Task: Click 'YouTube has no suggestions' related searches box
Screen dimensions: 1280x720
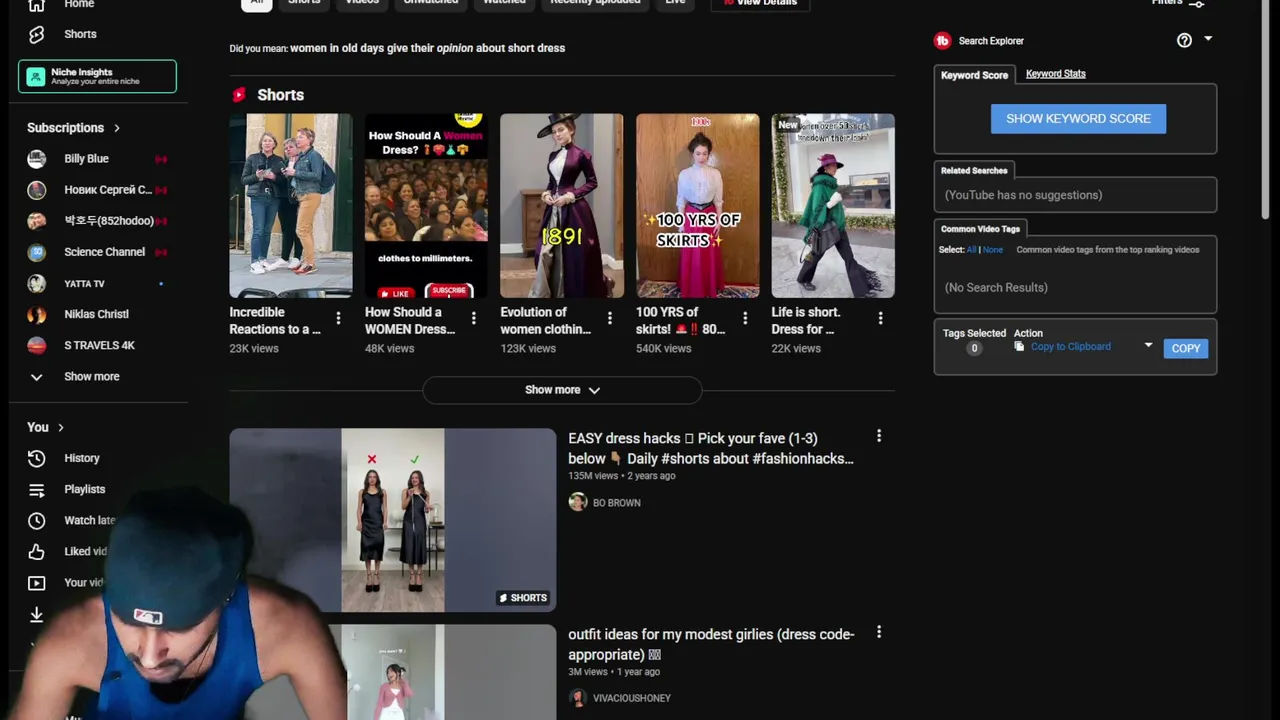Action: [x=1075, y=195]
